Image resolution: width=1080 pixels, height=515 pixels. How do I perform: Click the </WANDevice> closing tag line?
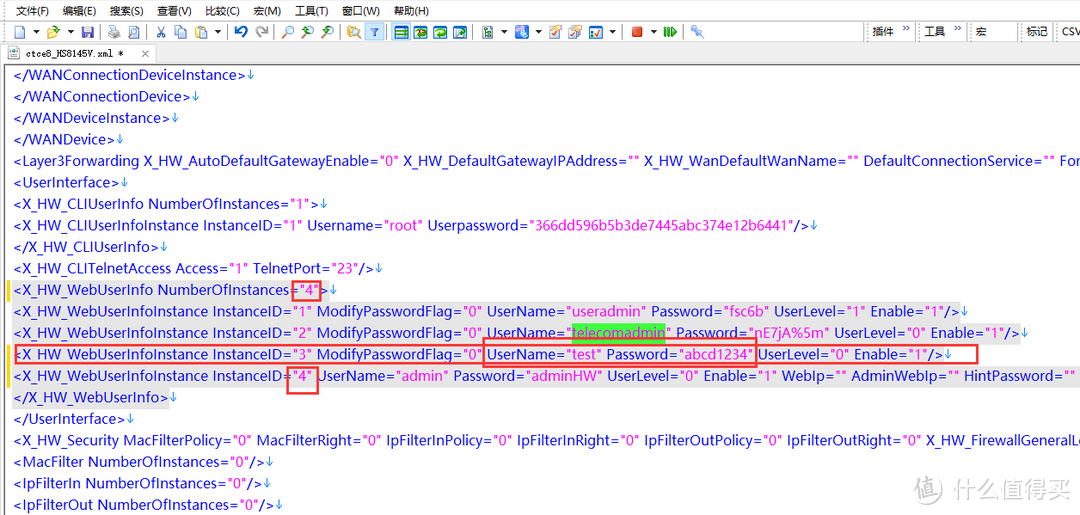tap(64, 140)
